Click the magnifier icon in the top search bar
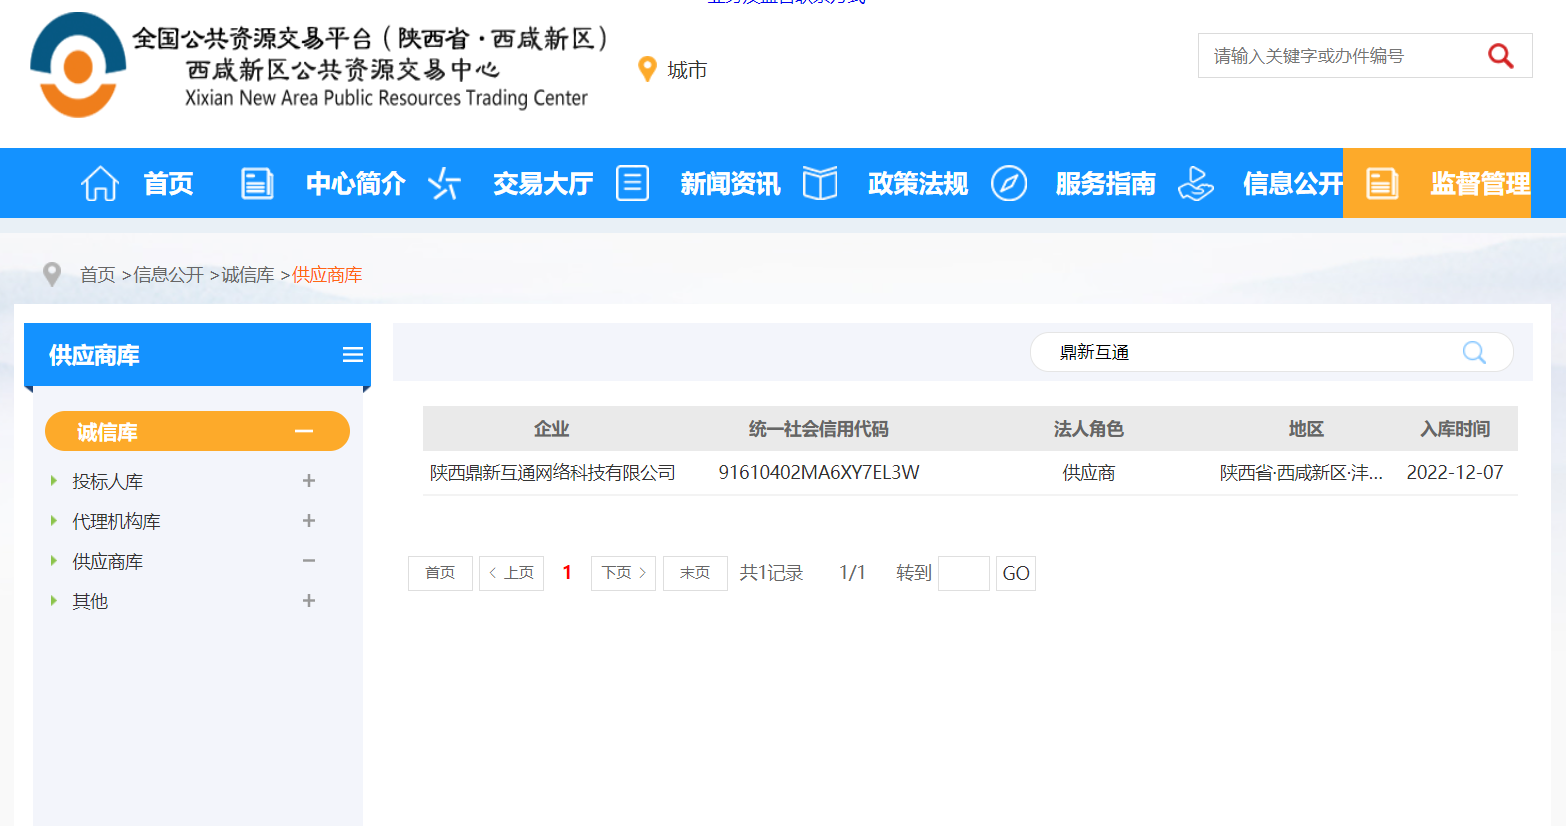The image size is (1566, 826). [1500, 55]
